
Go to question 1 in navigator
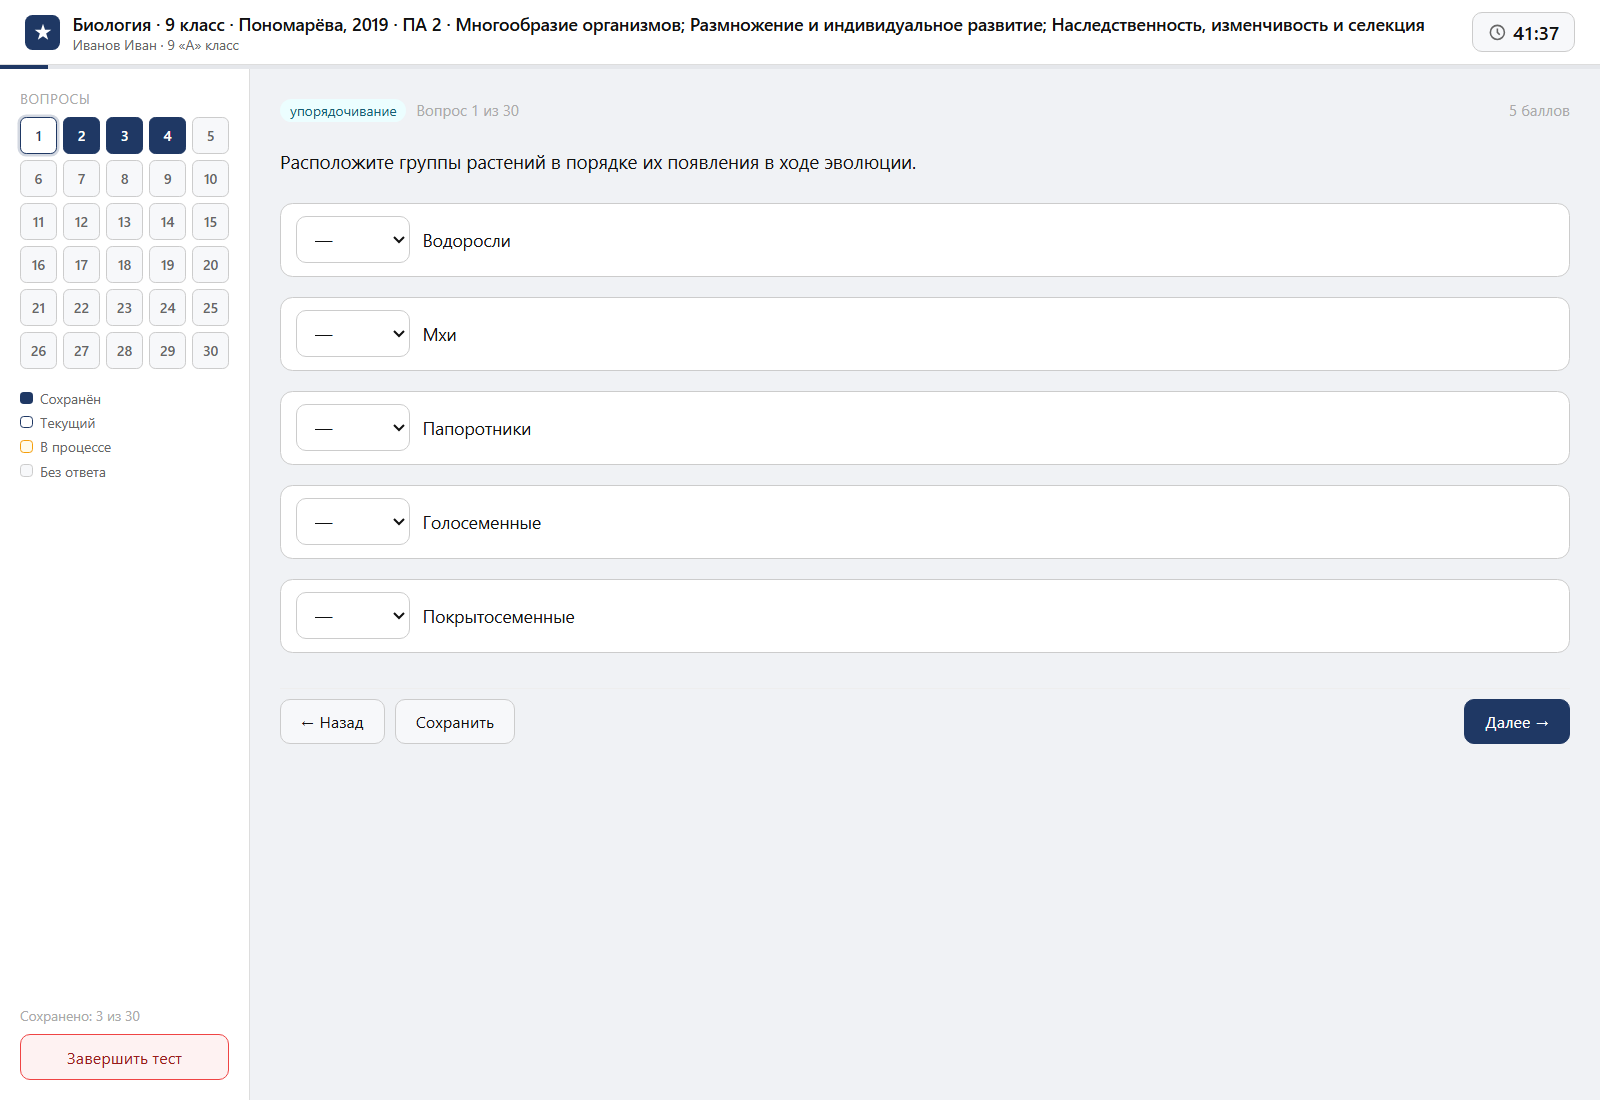[38, 136]
